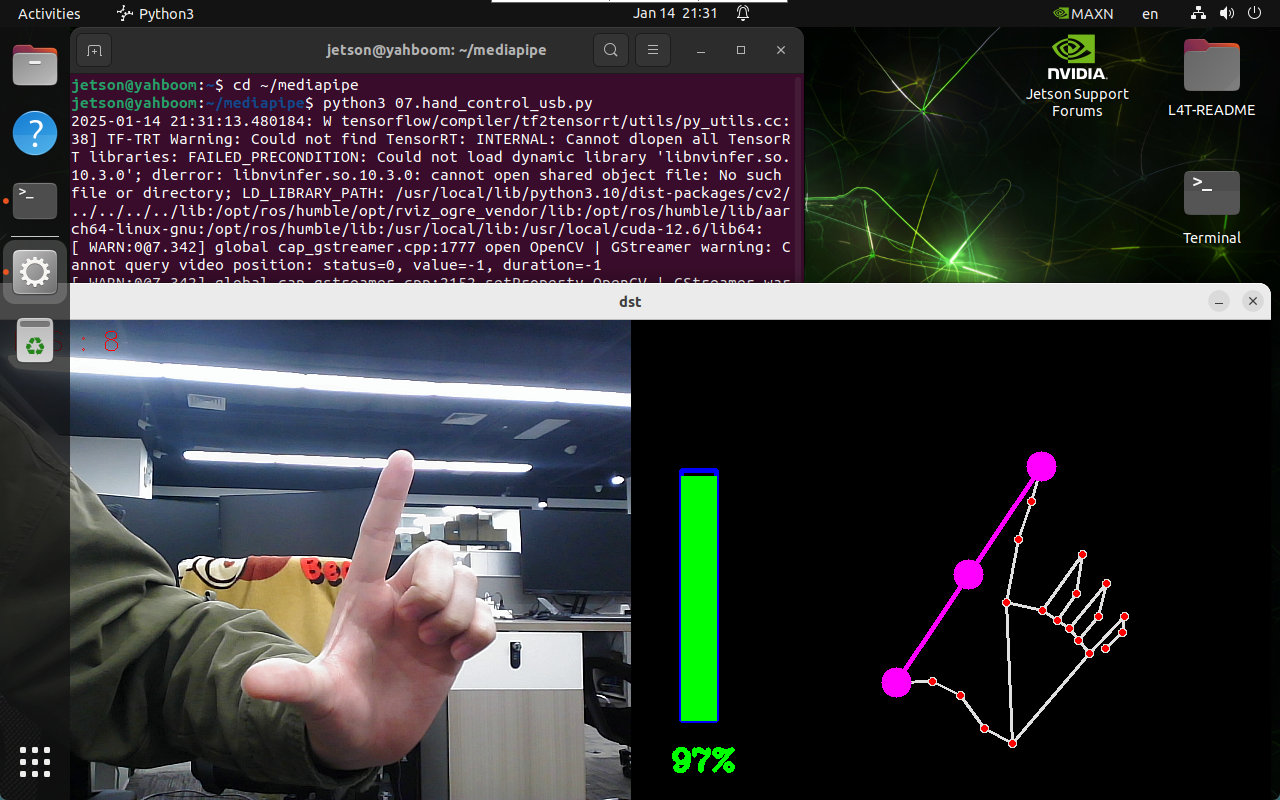Click the terminal title "jetson@yahboom: ~/mediapipe"
Image resolution: width=1280 pixels, height=800 pixels.
pyautogui.click(x=436, y=50)
